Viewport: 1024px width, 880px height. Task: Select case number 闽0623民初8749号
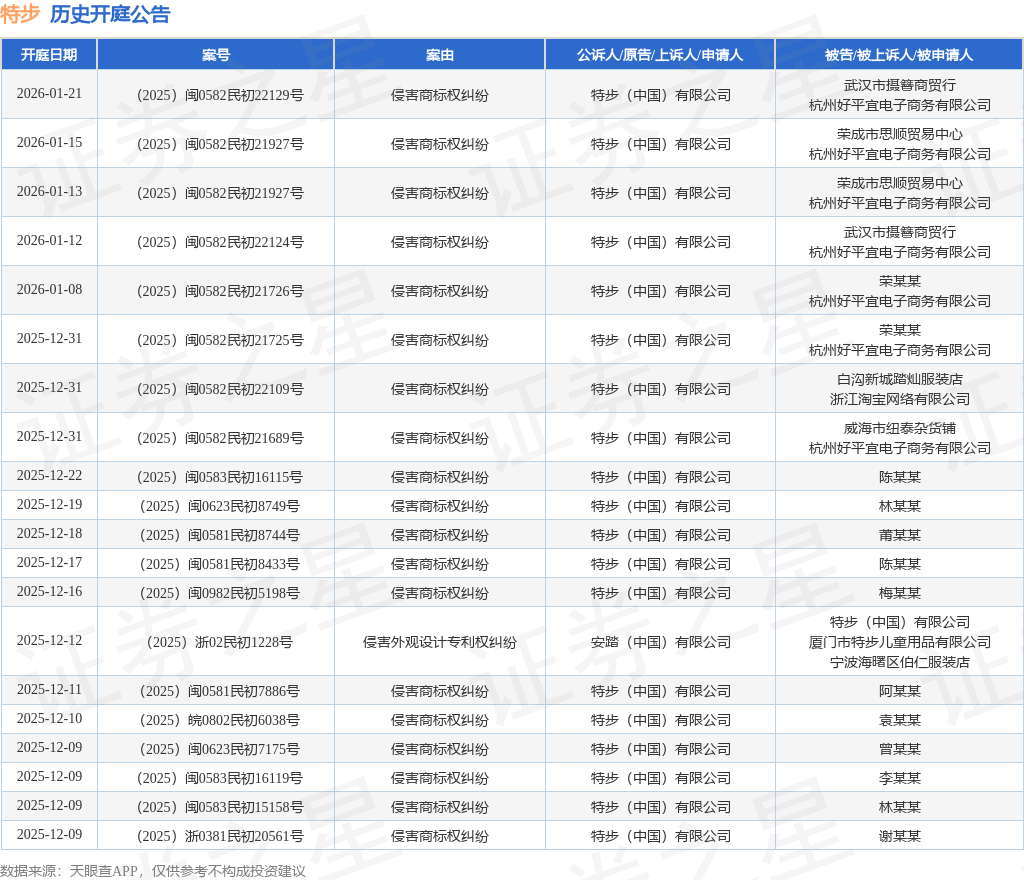tap(220, 506)
